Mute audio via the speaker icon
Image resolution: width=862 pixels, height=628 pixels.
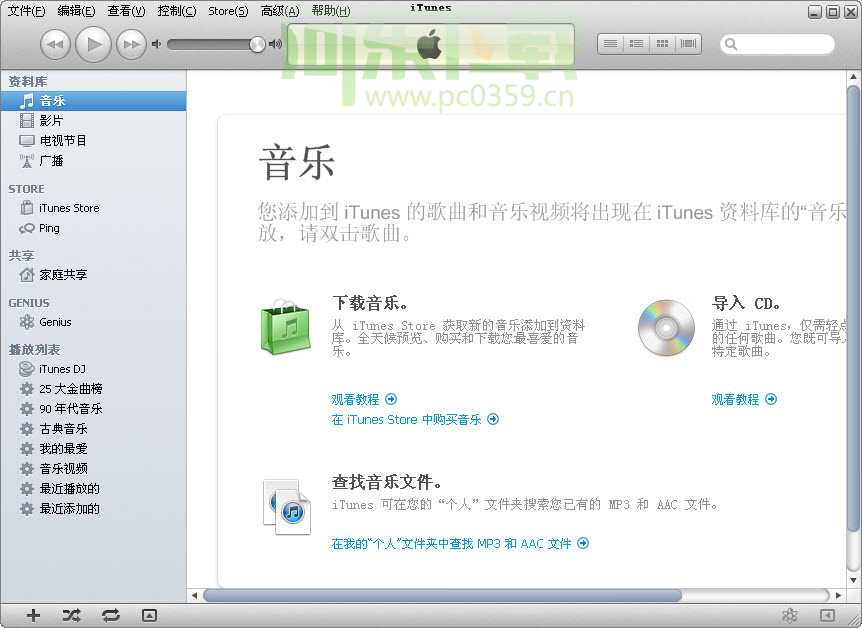pos(157,44)
